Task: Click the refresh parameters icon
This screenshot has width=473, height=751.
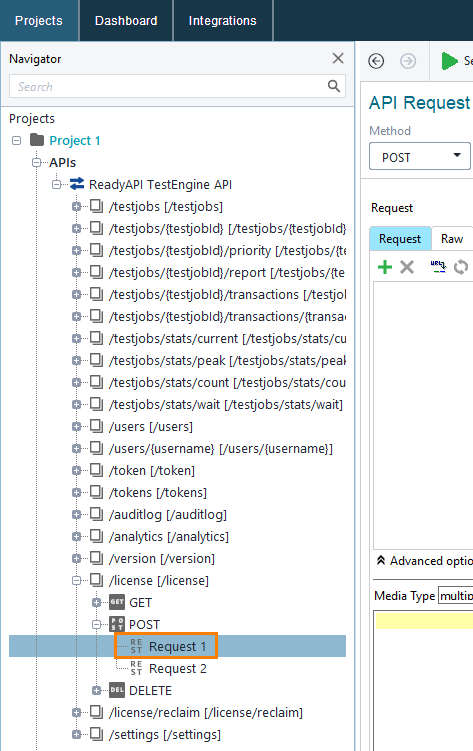Action: [x=461, y=267]
